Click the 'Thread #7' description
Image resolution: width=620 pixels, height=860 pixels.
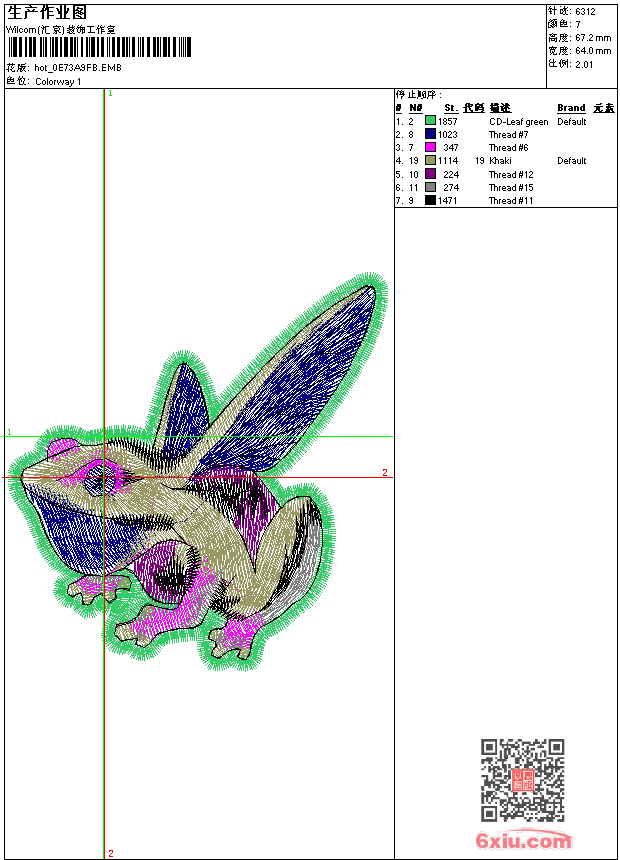coord(509,134)
